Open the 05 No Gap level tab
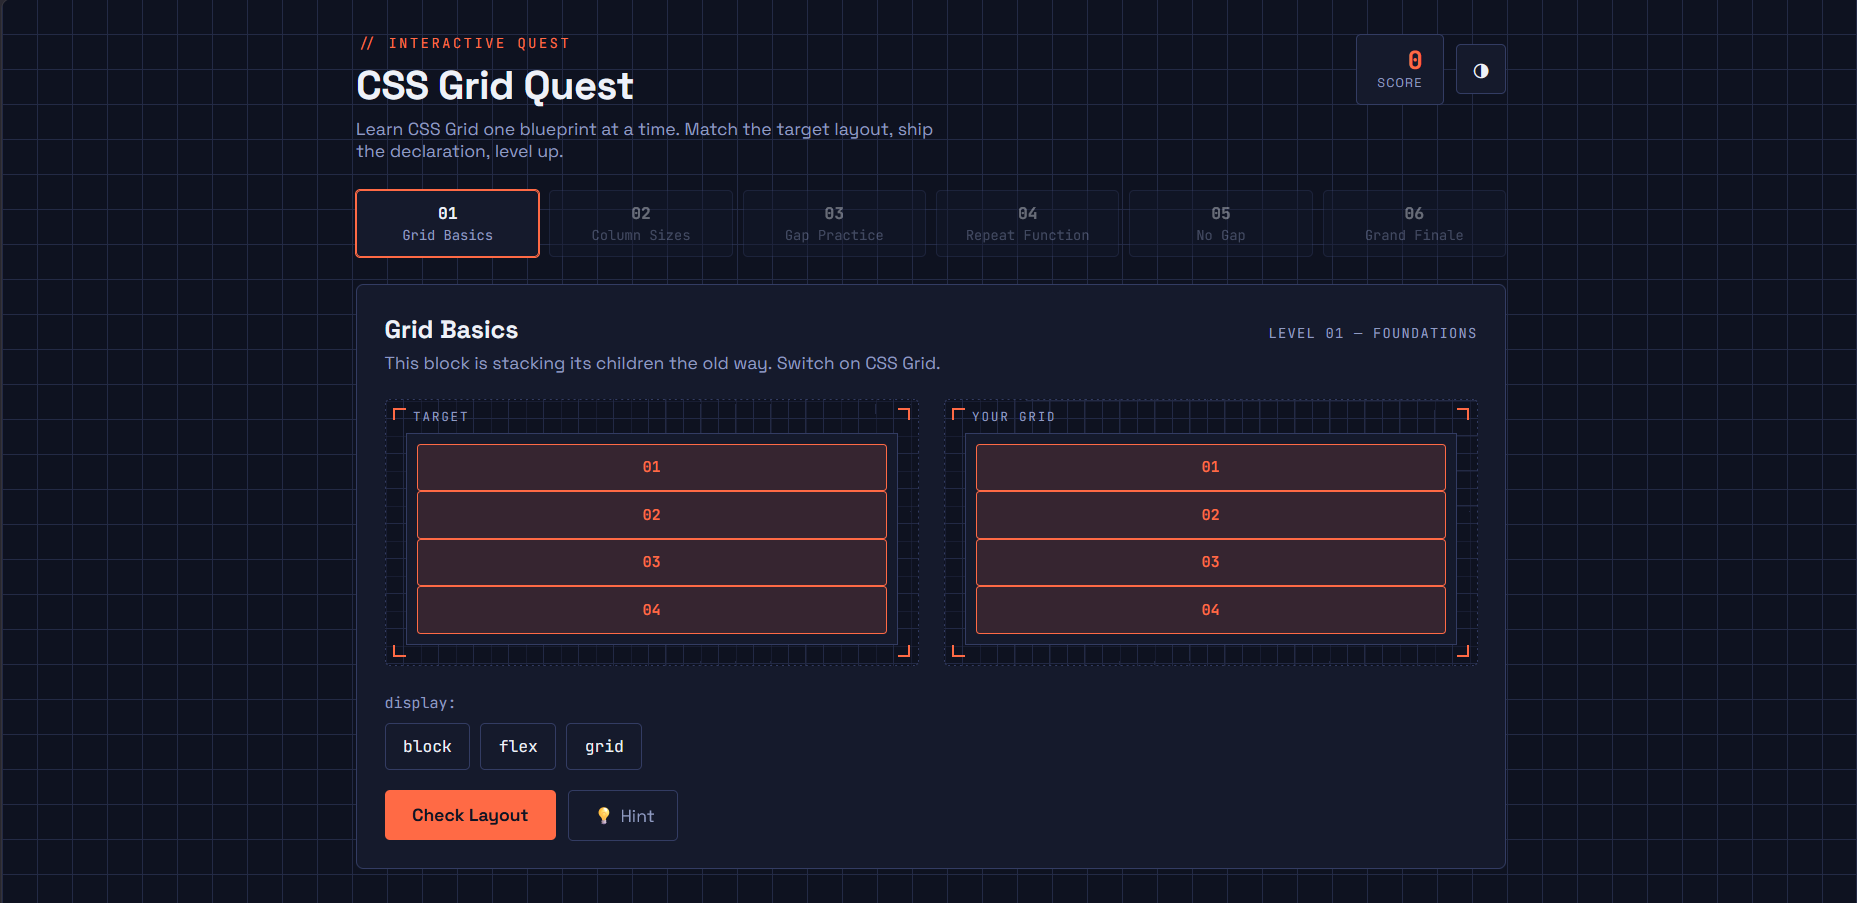1857x903 pixels. coord(1220,224)
